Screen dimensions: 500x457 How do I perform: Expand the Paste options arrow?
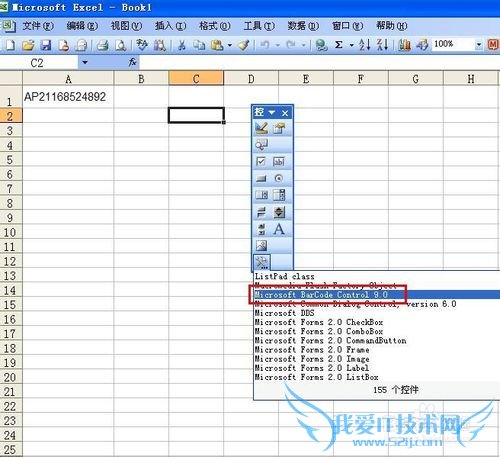tap(230, 45)
